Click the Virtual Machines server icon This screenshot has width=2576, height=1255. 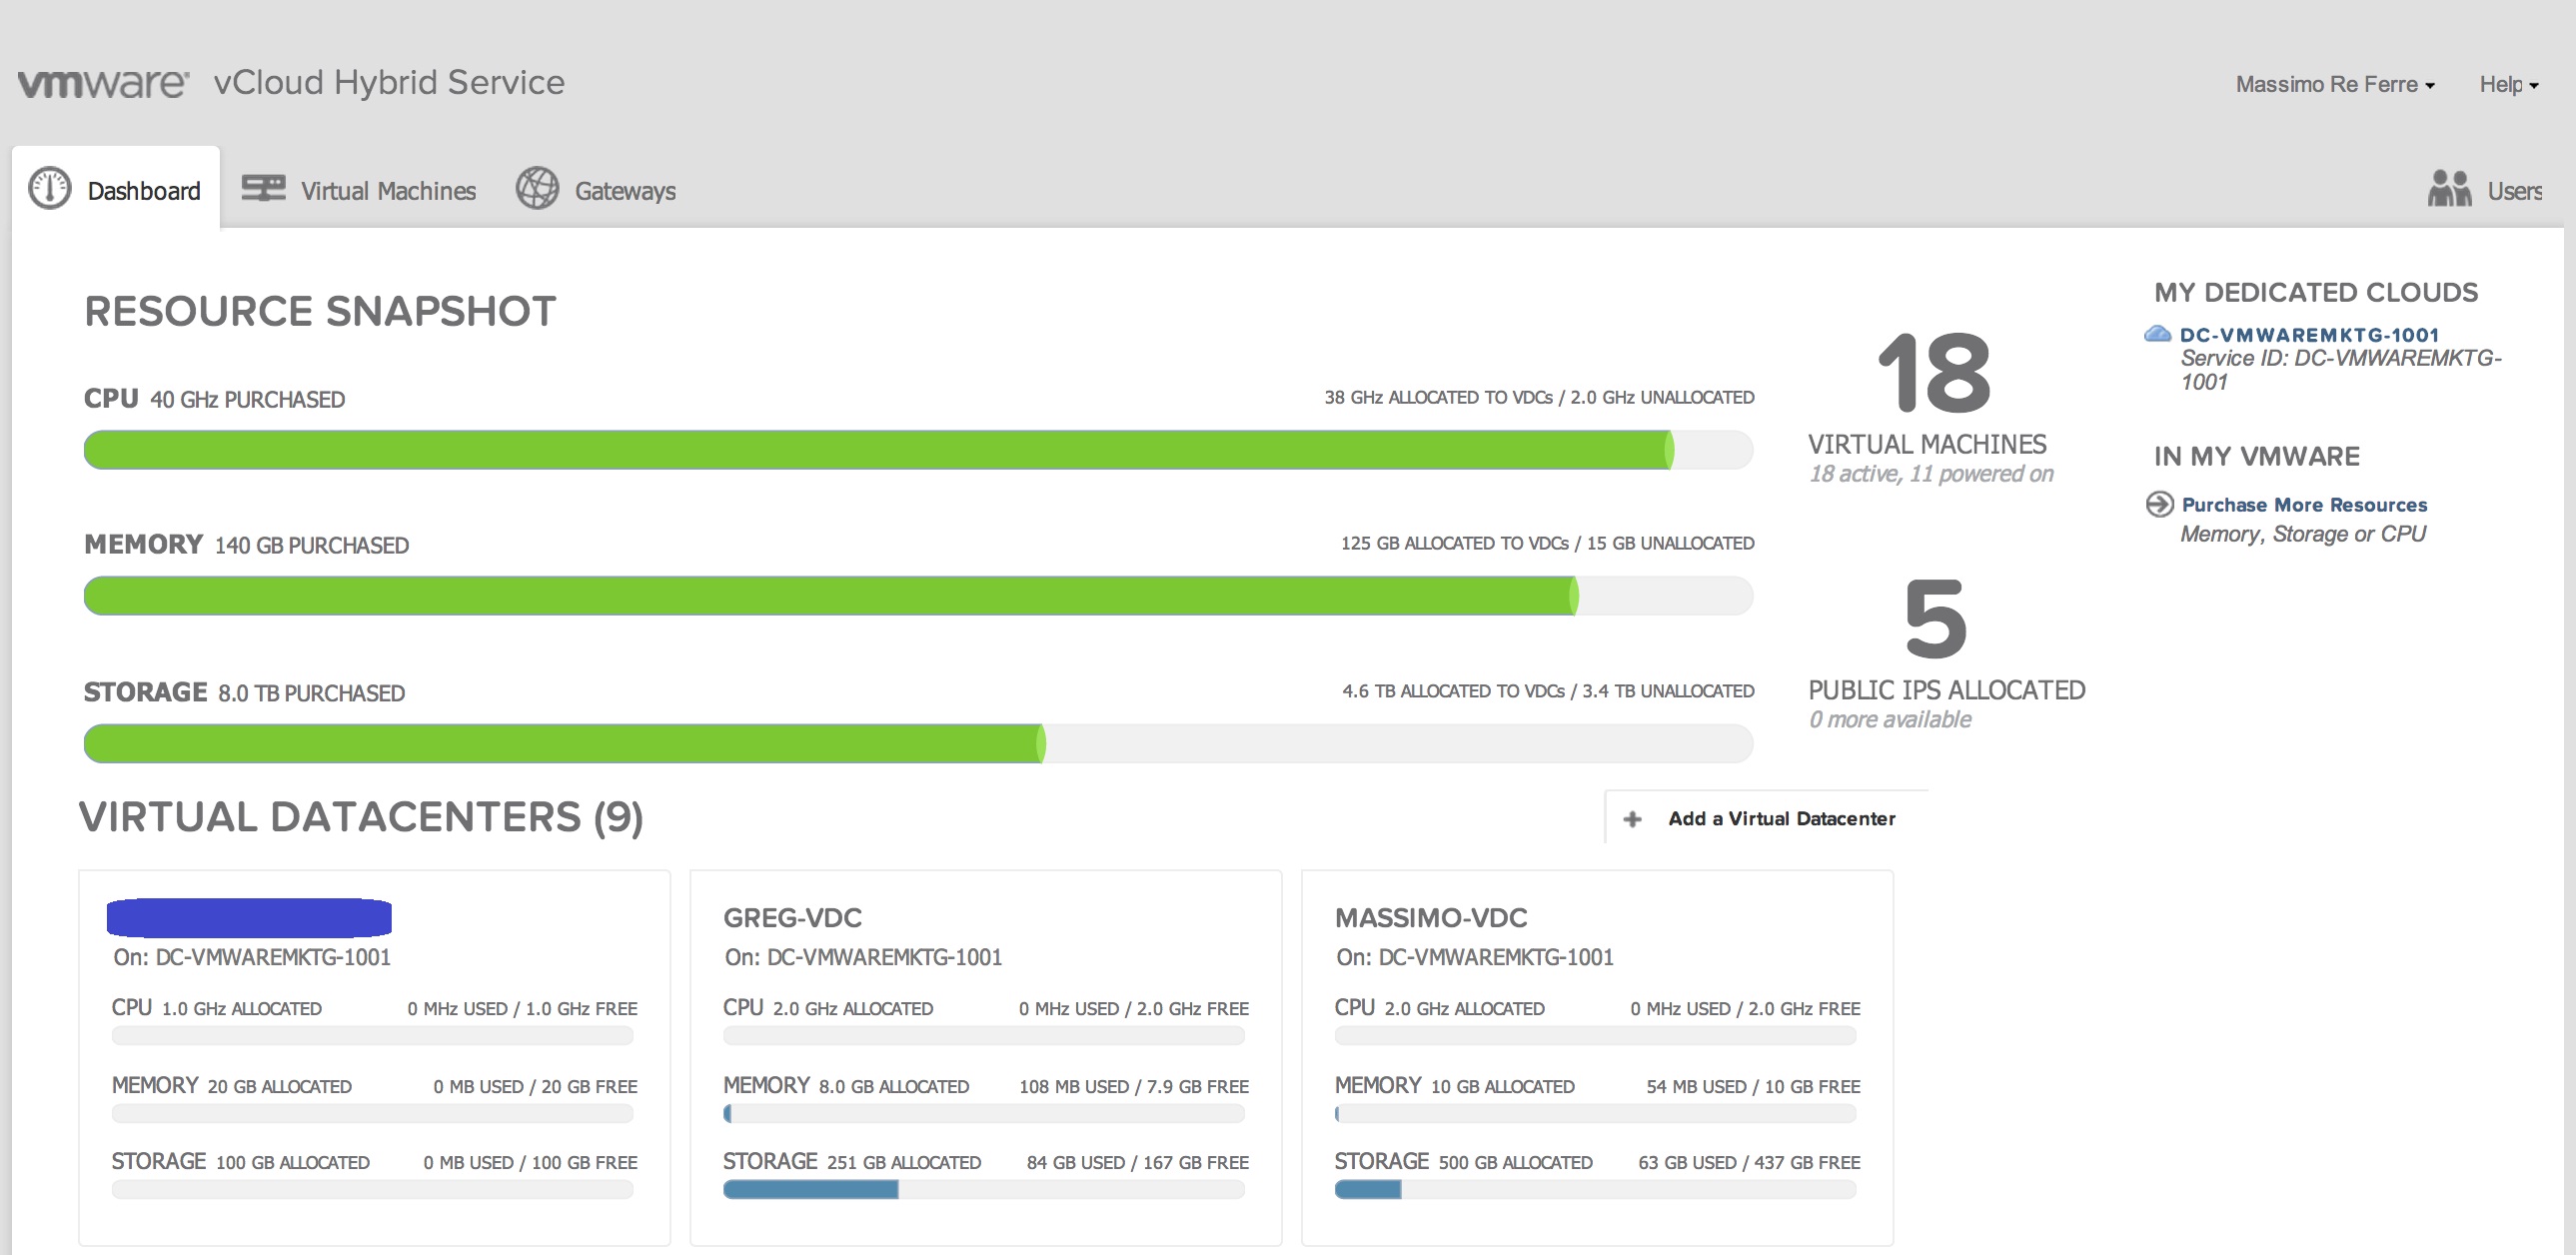264,188
